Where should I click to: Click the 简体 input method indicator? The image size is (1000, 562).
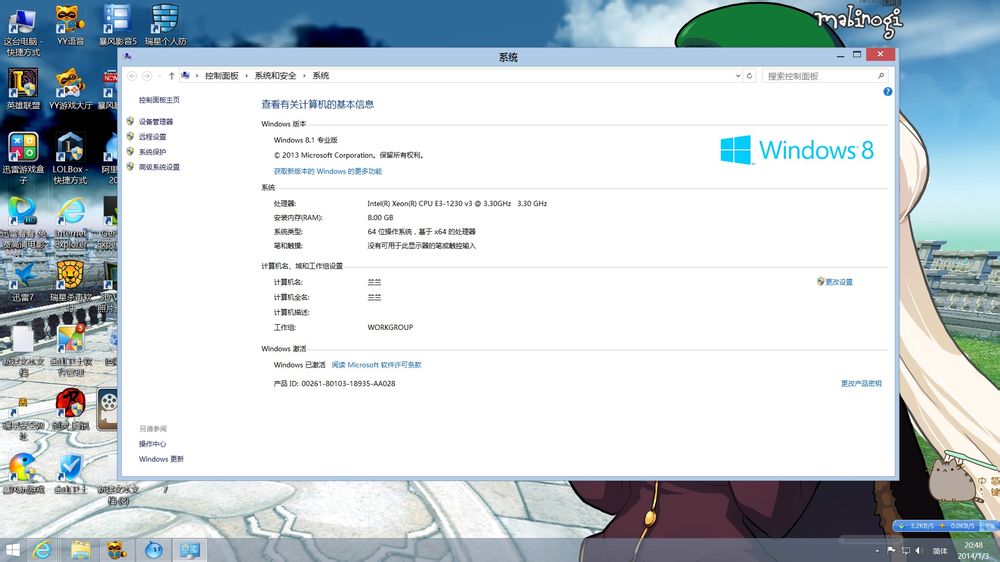tap(940, 551)
